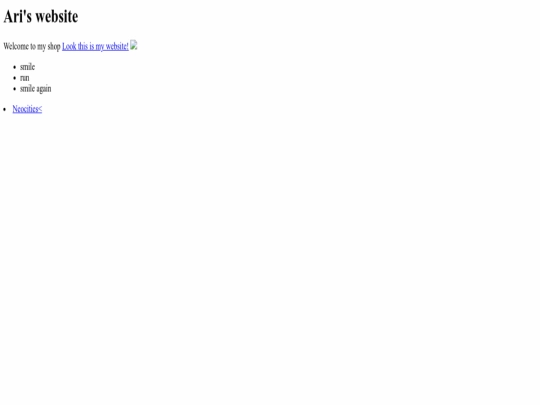Screen dimensions: 540x405
Task: Click the "Ari's website" page heading
Action: 41,17
